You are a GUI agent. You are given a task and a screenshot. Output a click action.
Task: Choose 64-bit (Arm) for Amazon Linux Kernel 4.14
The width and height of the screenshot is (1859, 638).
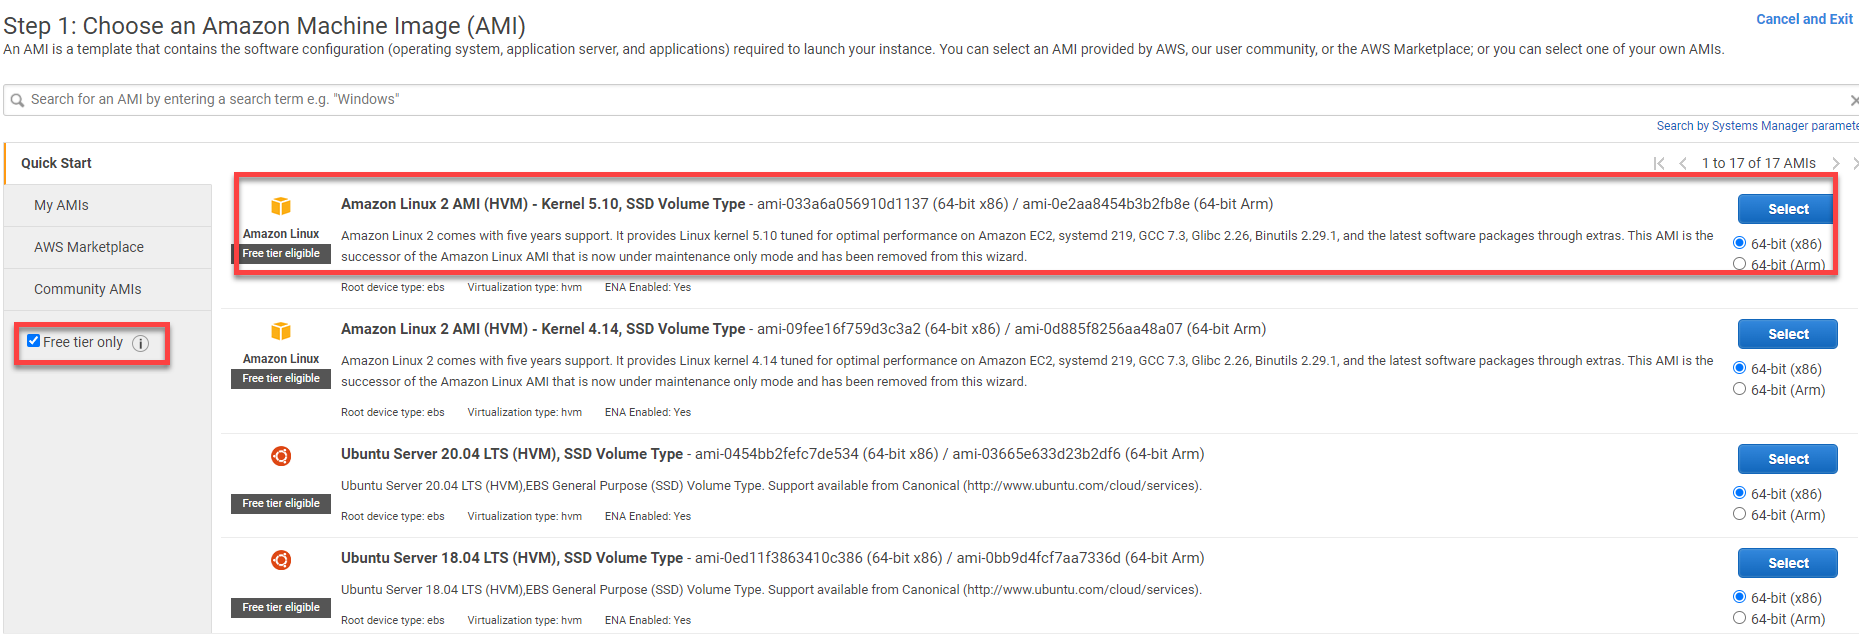[1739, 389]
